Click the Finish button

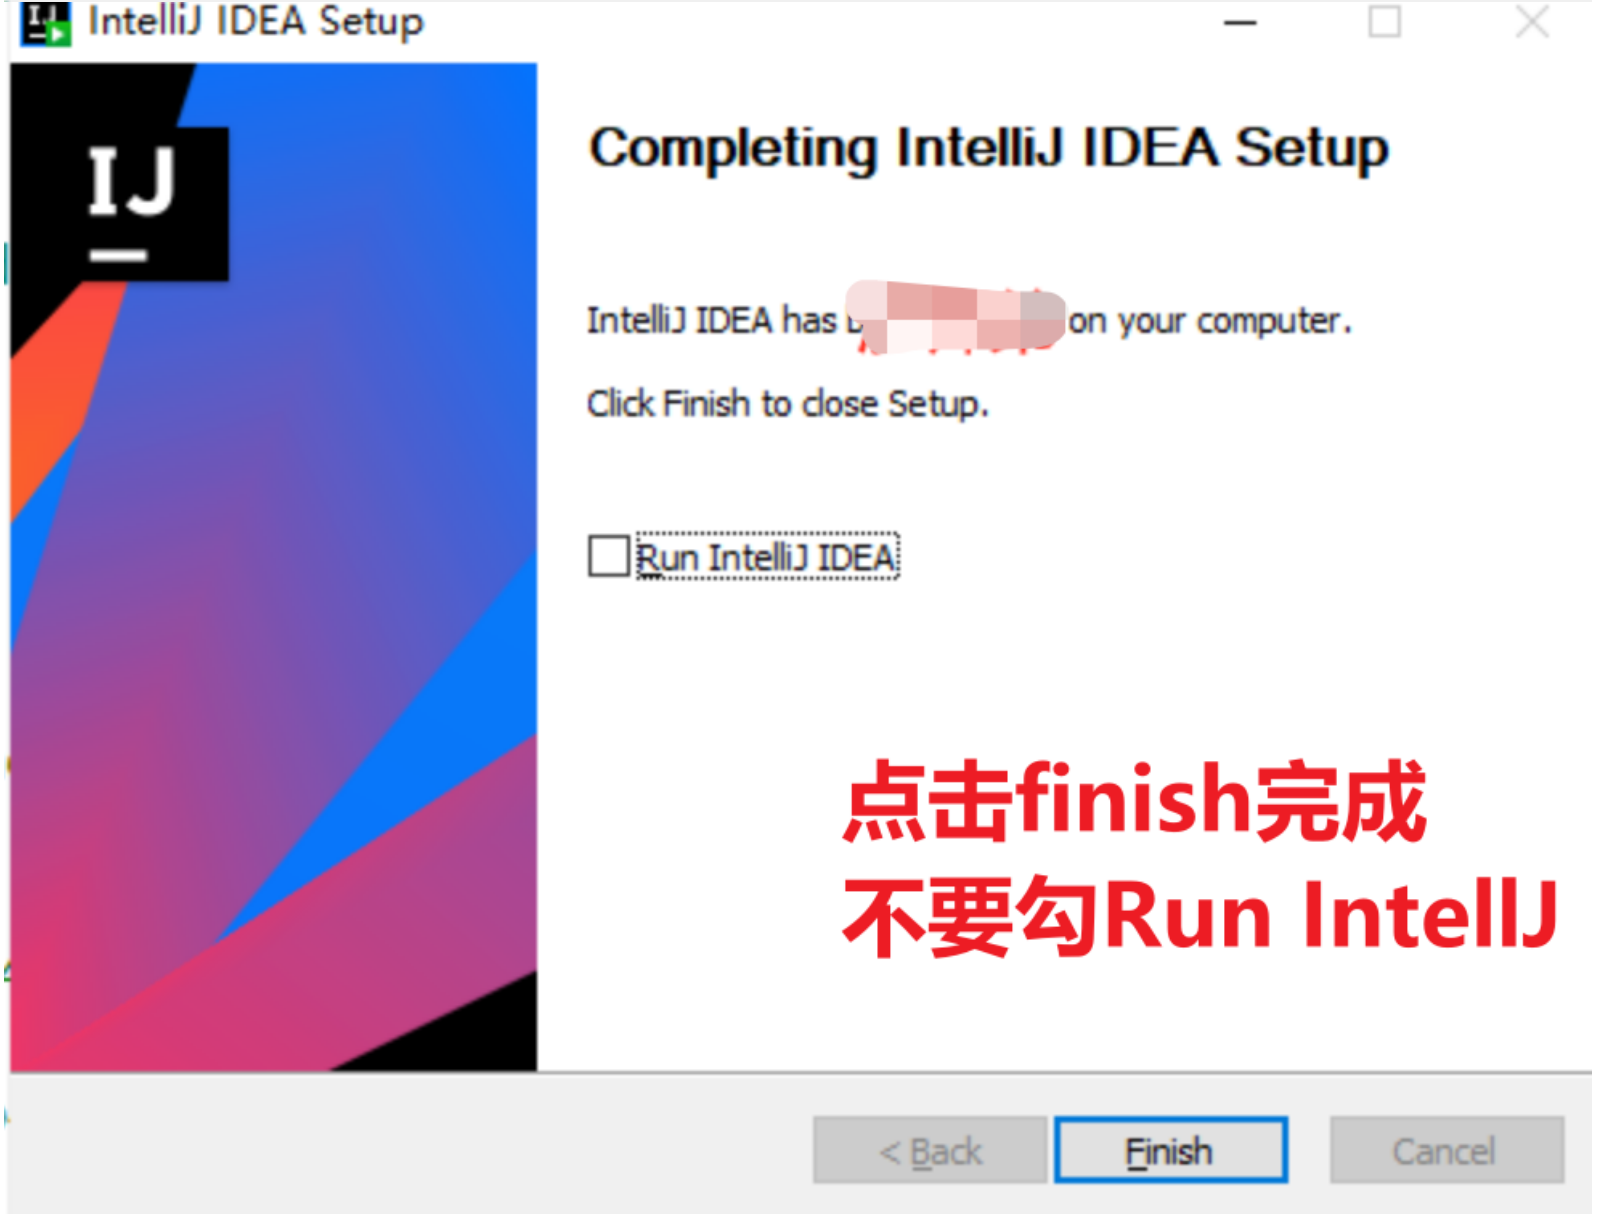(x=1170, y=1151)
